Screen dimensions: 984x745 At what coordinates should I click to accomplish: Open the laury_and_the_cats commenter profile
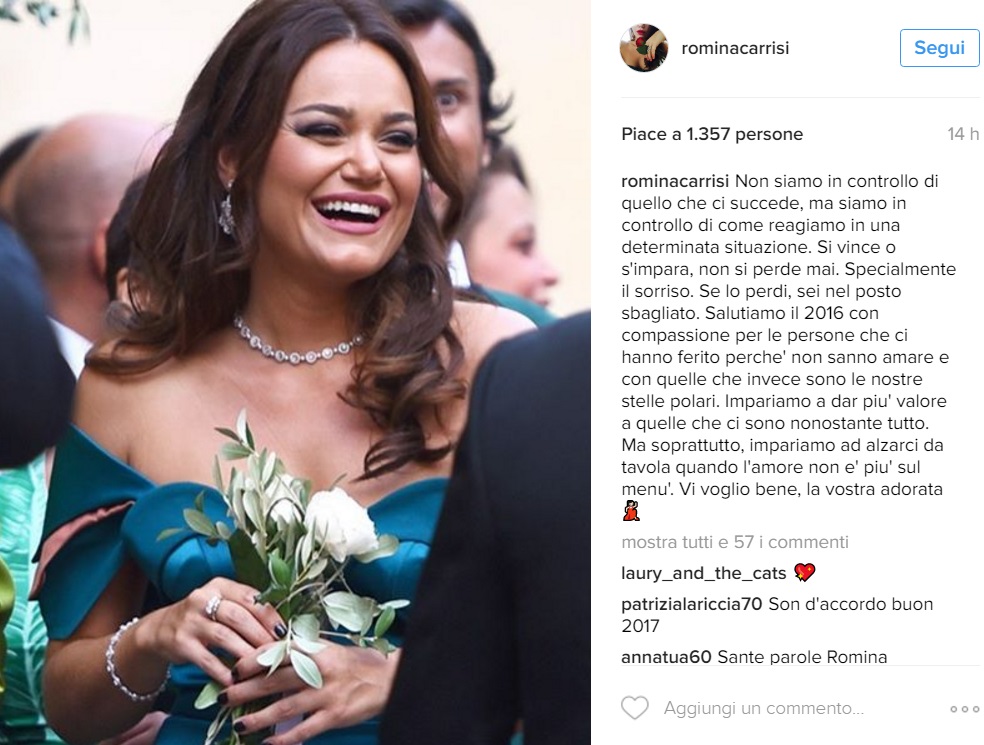point(703,573)
